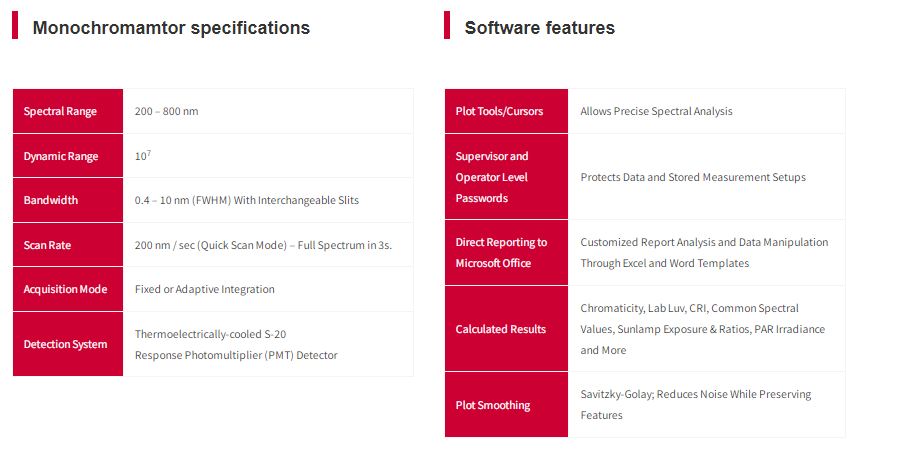Click the Detection System label cell
The height and width of the screenshot is (450, 914).
[x=67, y=344]
